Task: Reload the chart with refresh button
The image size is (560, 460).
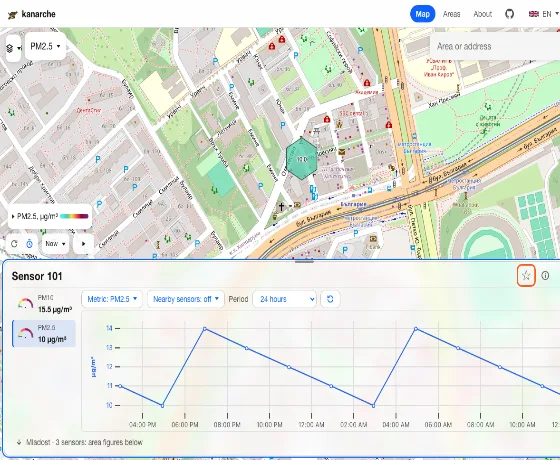Action: coord(330,299)
